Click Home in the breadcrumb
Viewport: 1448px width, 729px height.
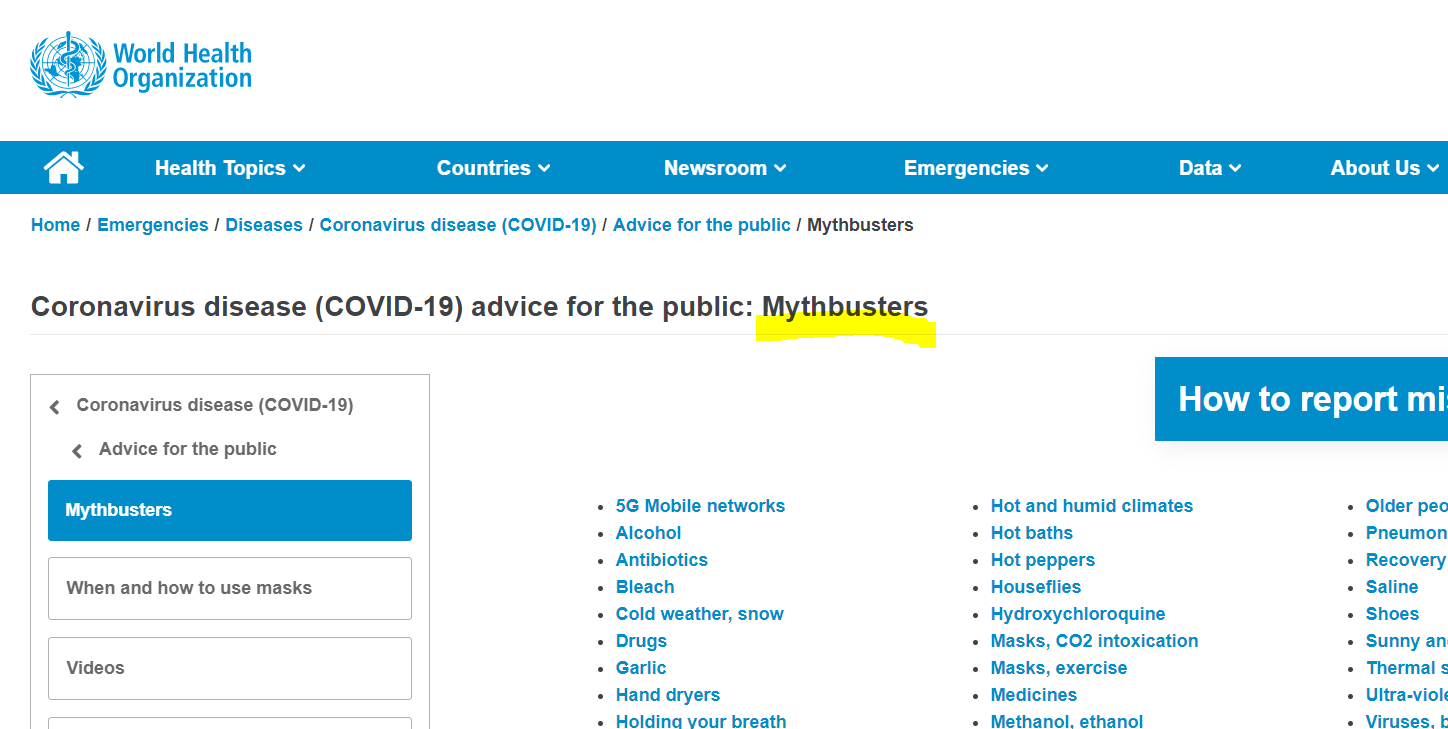55,225
